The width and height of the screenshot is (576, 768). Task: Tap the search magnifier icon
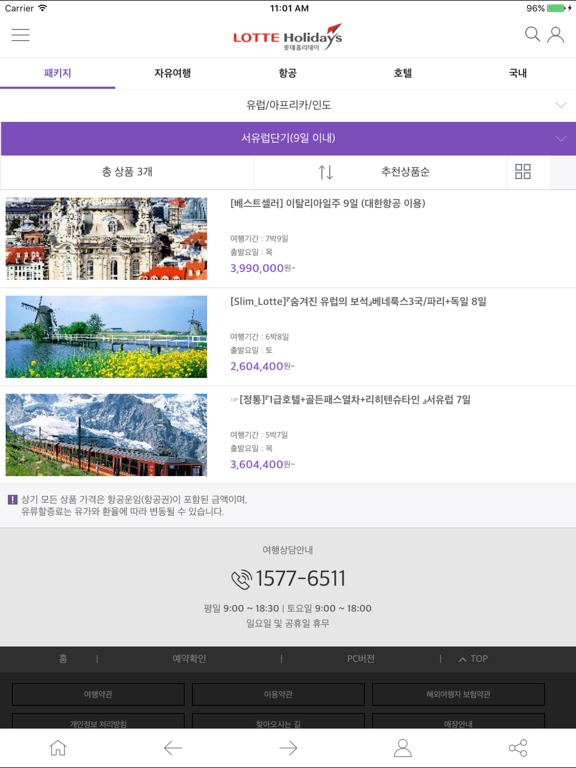point(532,34)
